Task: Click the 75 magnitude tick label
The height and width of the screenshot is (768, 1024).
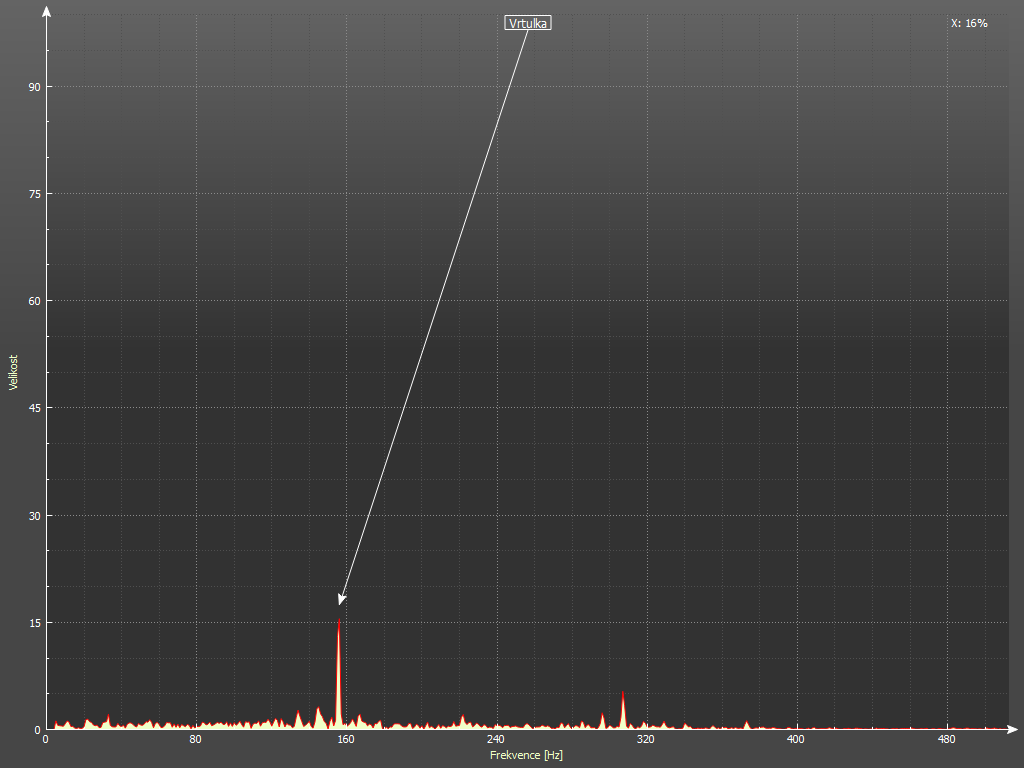Action: click(33, 194)
